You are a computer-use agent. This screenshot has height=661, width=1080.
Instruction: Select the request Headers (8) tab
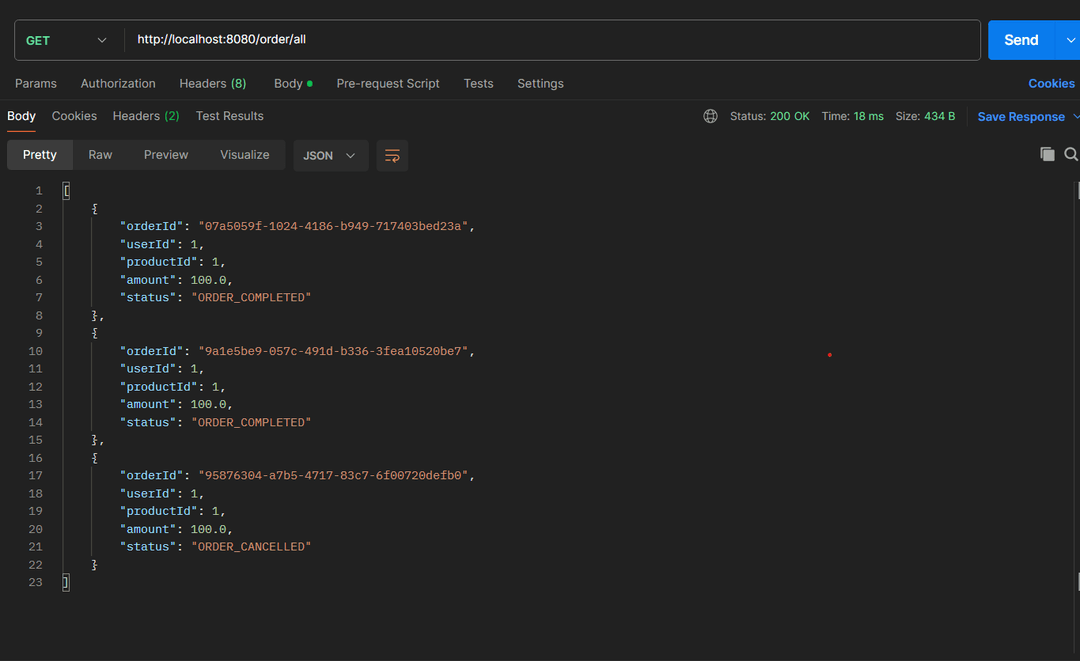[x=212, y=84]
